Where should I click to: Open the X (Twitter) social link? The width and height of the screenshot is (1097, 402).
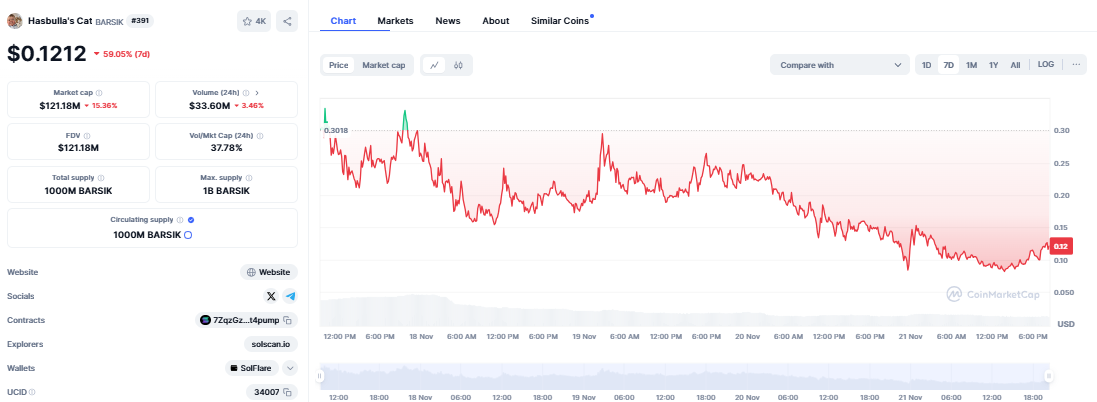(x=271, y=296)
